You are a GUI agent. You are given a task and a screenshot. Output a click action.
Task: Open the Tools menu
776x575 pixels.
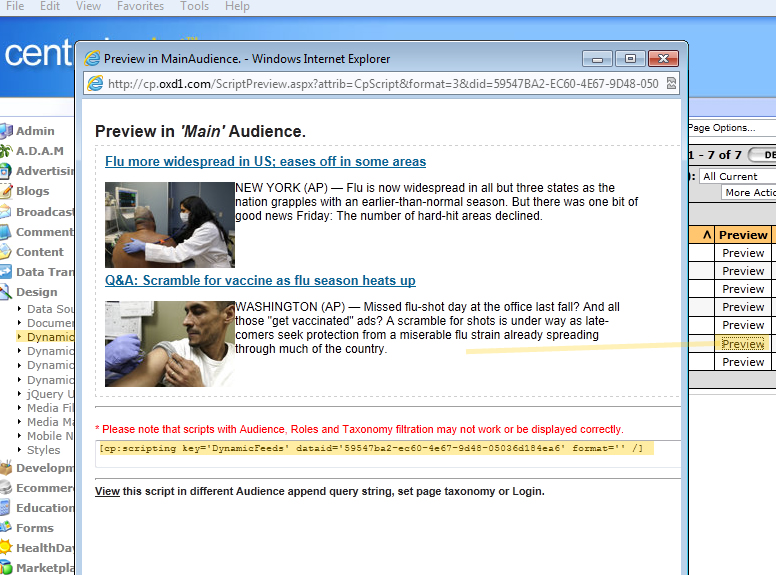pyautogui.click(x=194, y=6)
